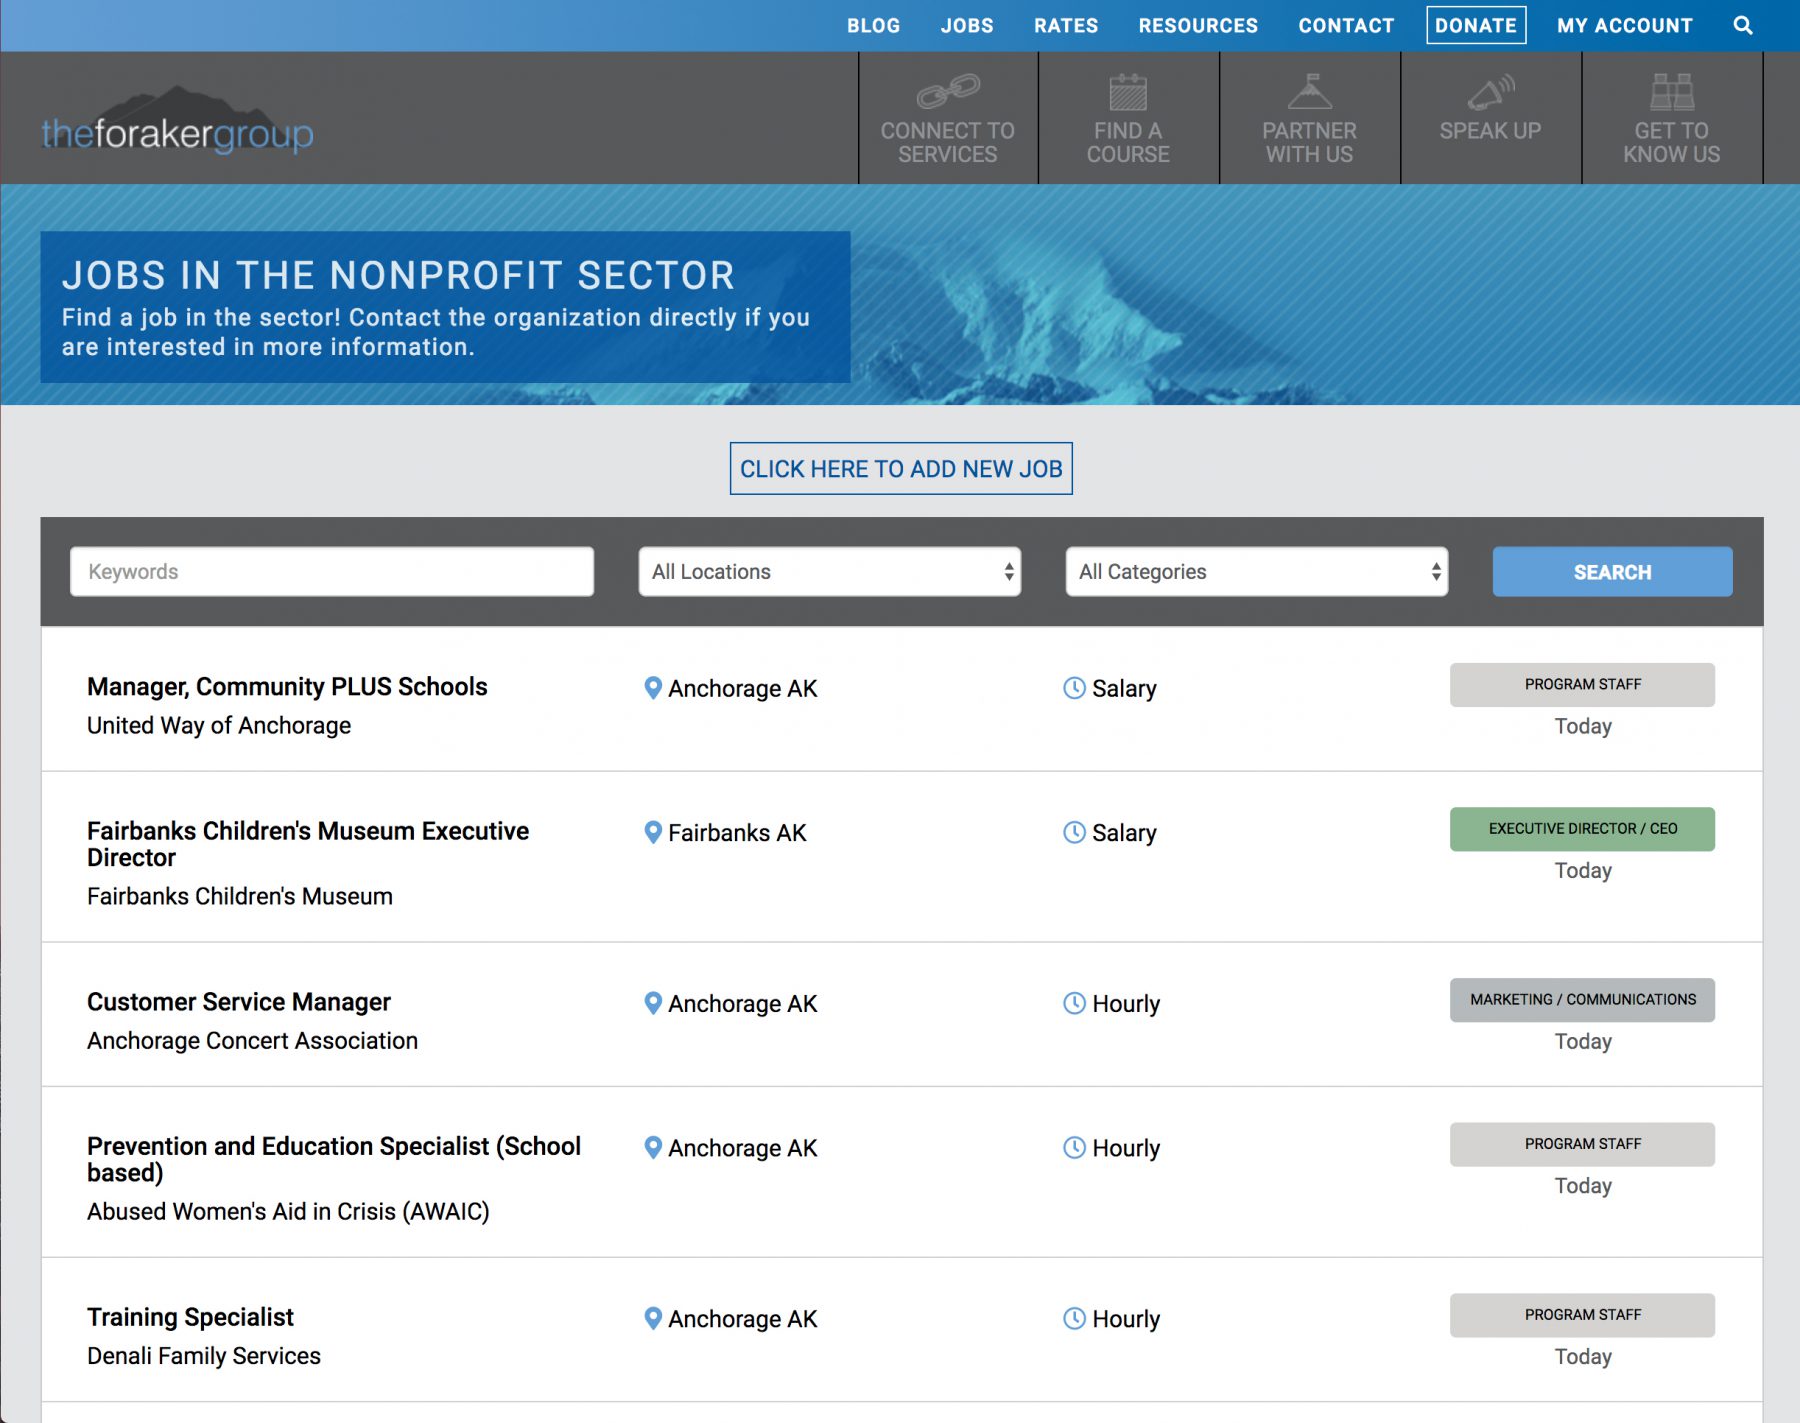Viewport: 1800px width, 1423px height.
Task: Open My Account in top navigation
Action: [x=1625, y=26]
